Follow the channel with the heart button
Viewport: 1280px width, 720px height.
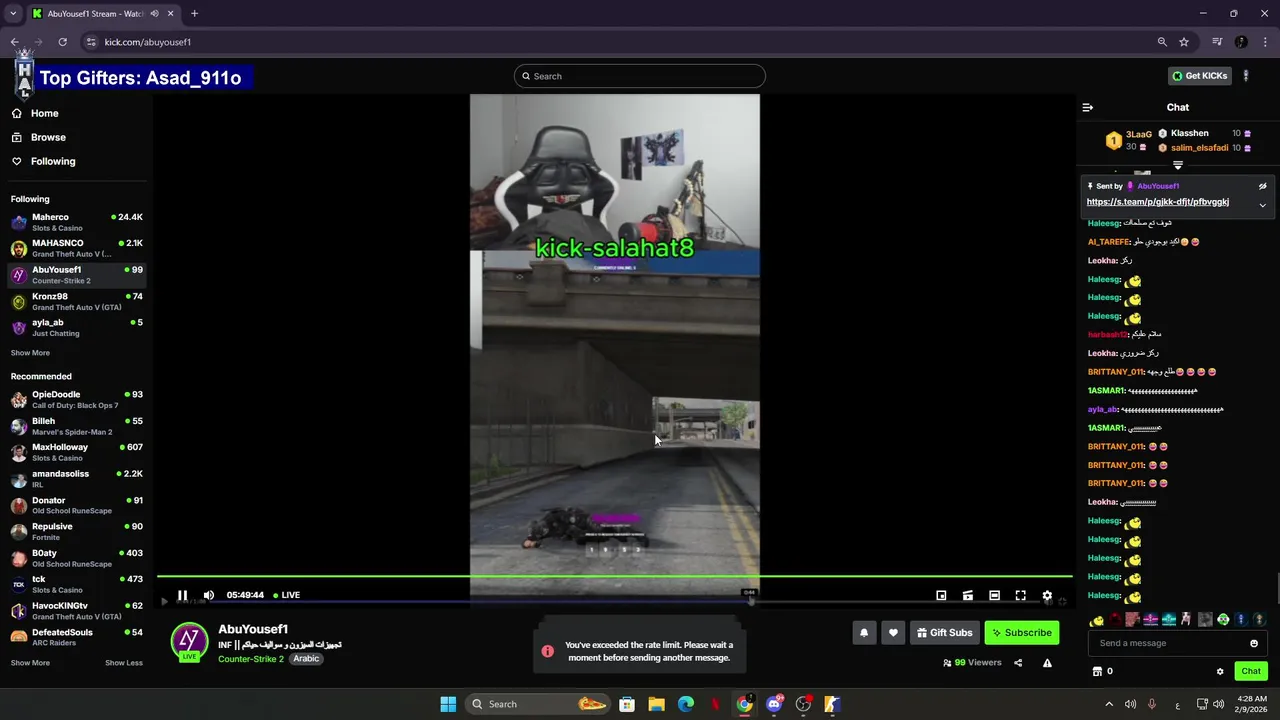pos(894,632)
